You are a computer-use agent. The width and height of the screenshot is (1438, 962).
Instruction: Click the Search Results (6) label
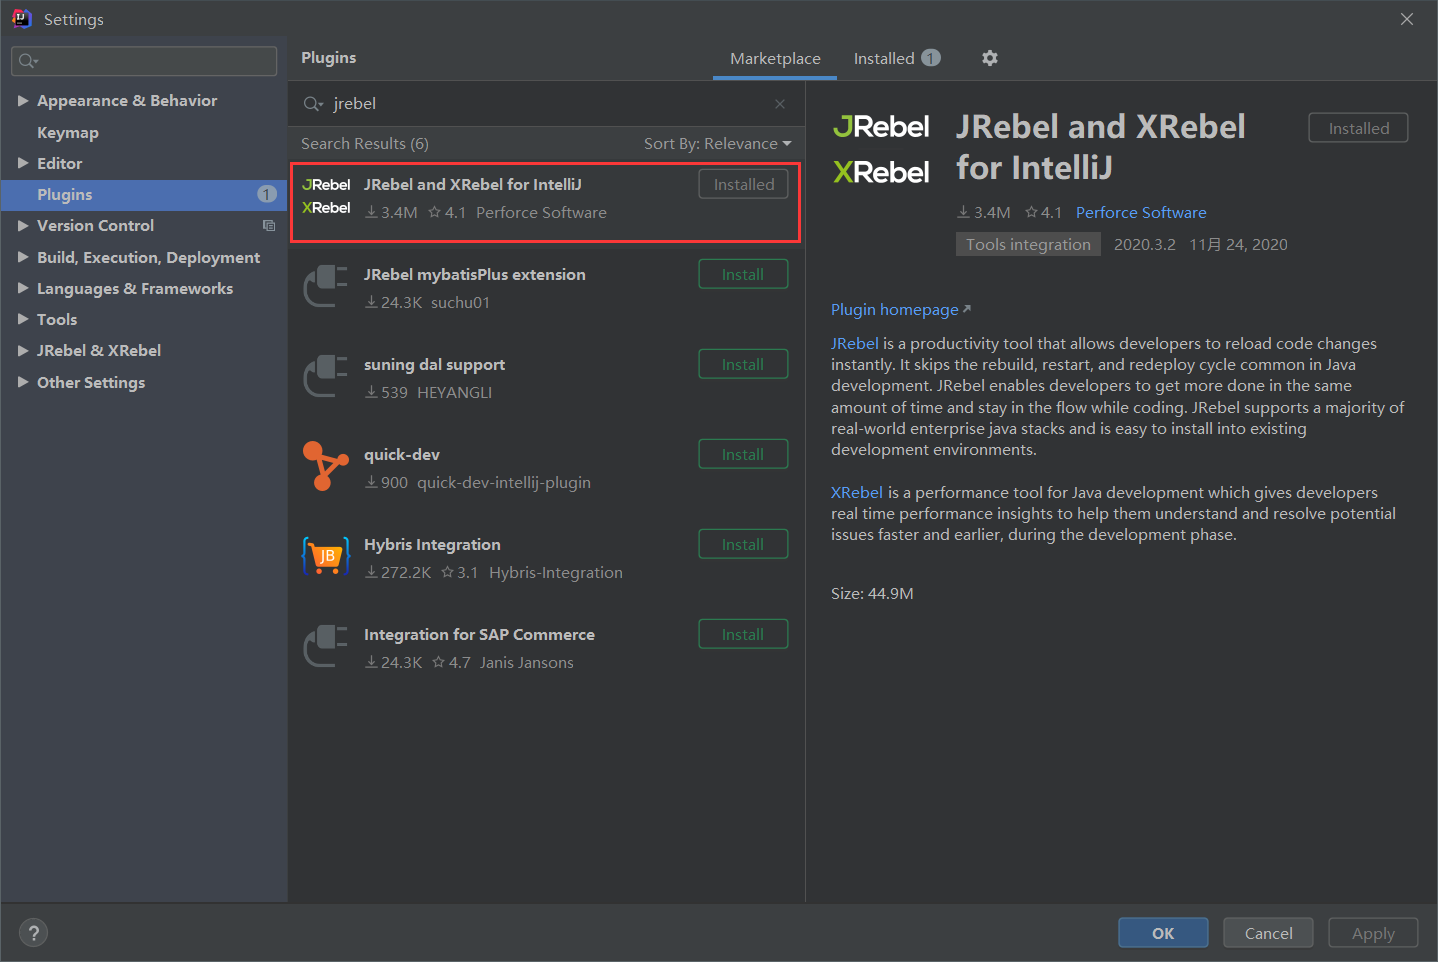[365, 144]
